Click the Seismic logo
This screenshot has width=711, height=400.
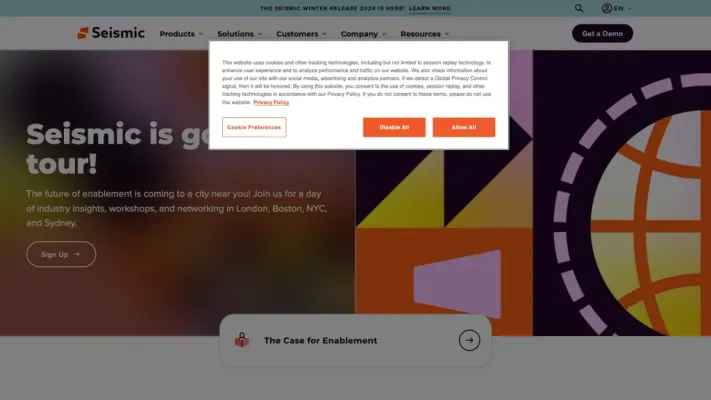111,33
